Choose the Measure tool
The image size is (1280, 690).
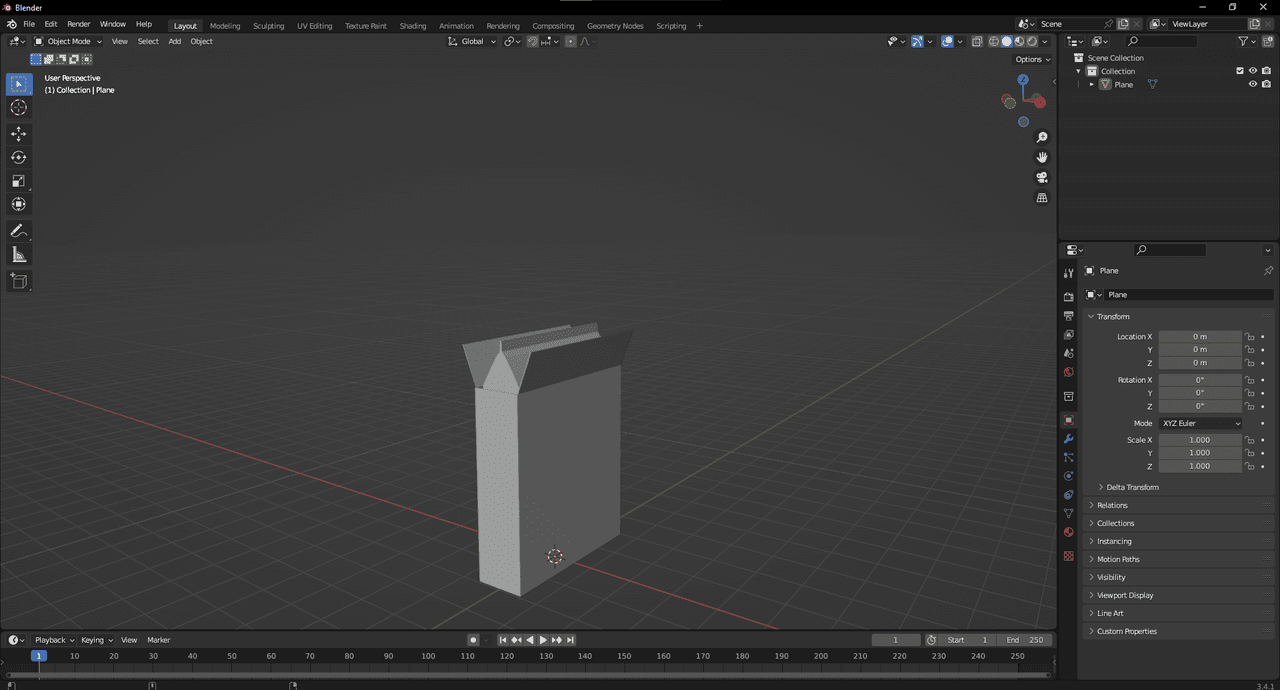point(19,255)
